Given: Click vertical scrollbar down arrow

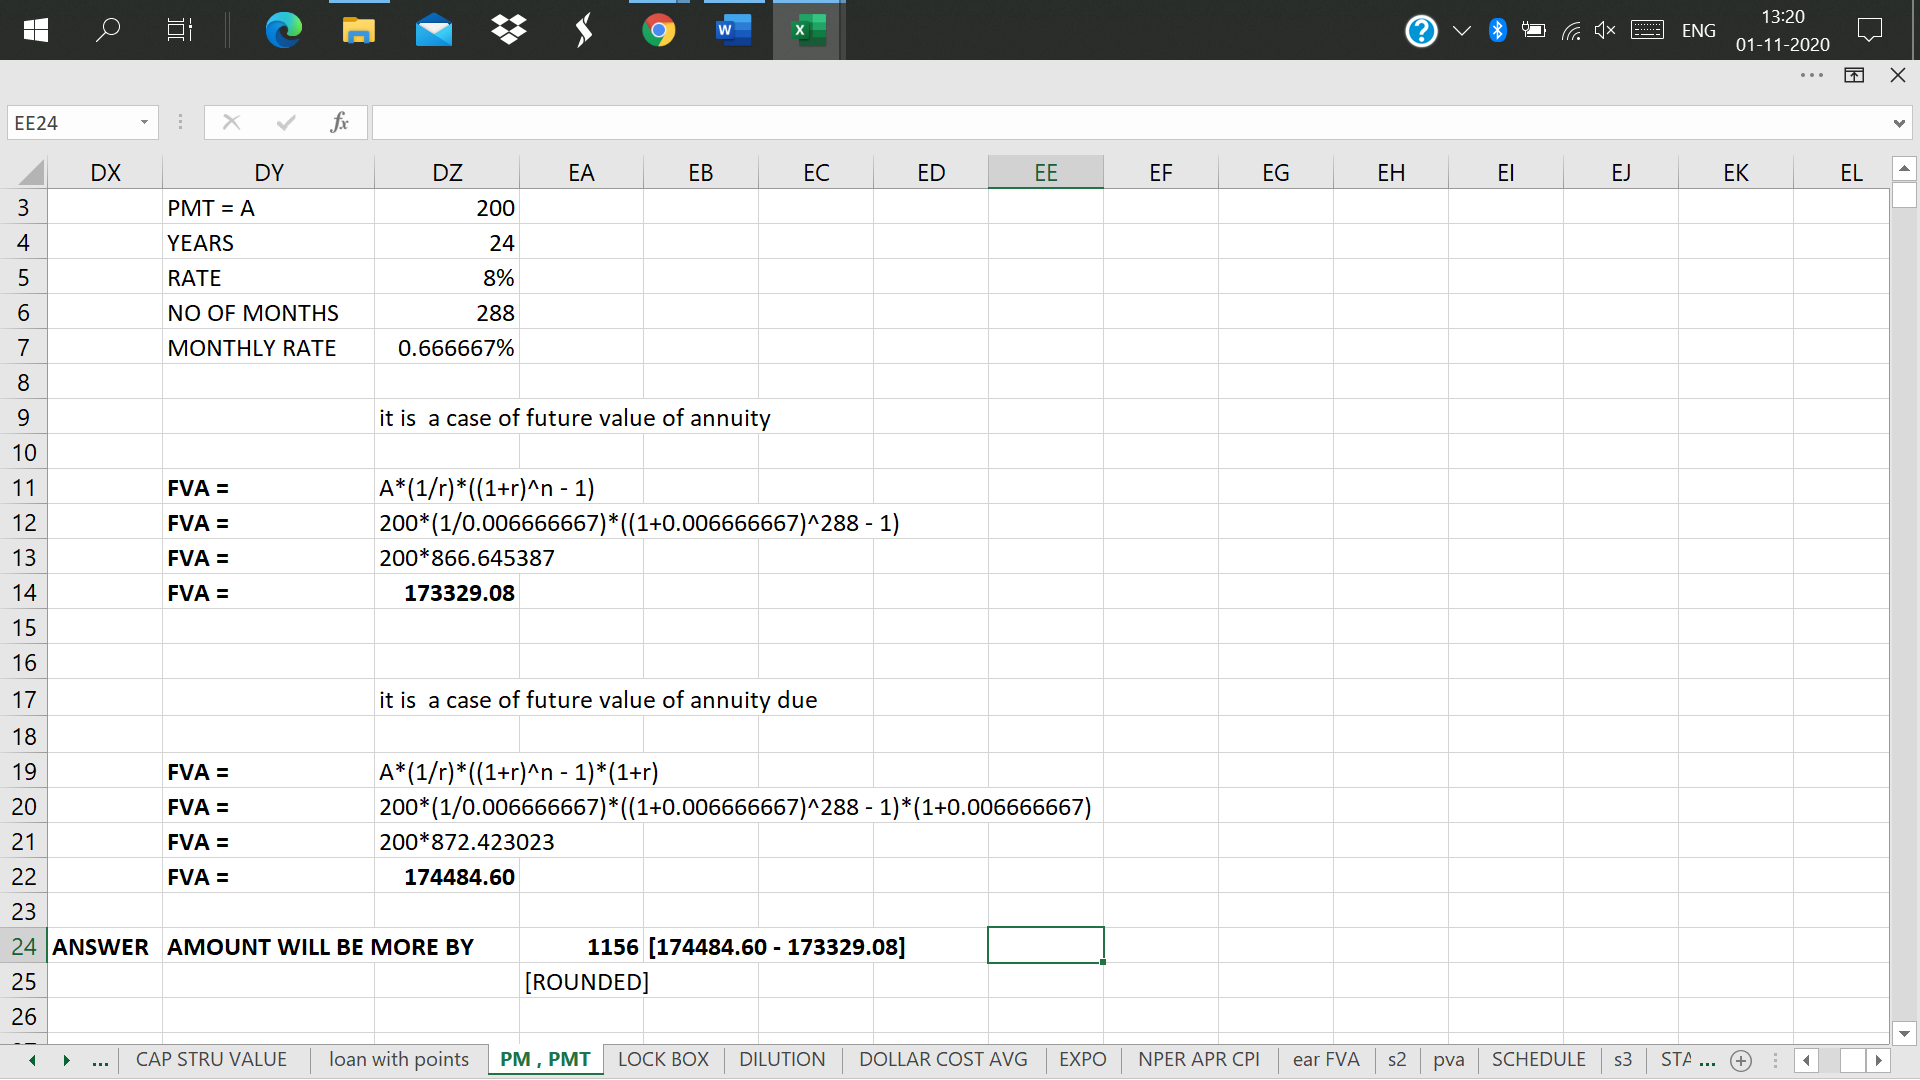Looking at the screenshot, I should pos(1904,1033).
